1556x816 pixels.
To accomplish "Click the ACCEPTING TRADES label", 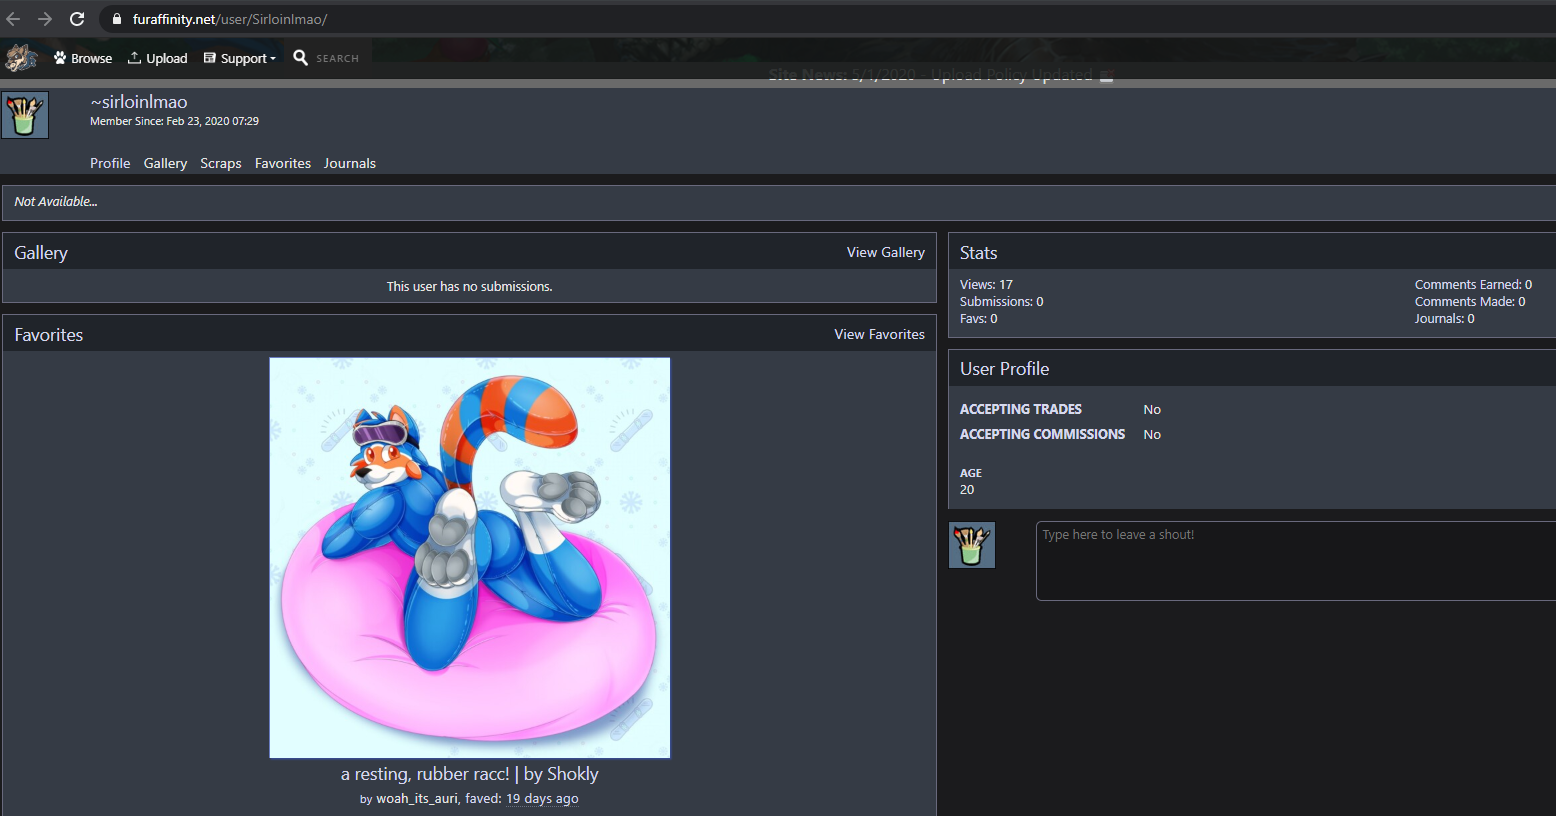I will [x=1021, y=409].
